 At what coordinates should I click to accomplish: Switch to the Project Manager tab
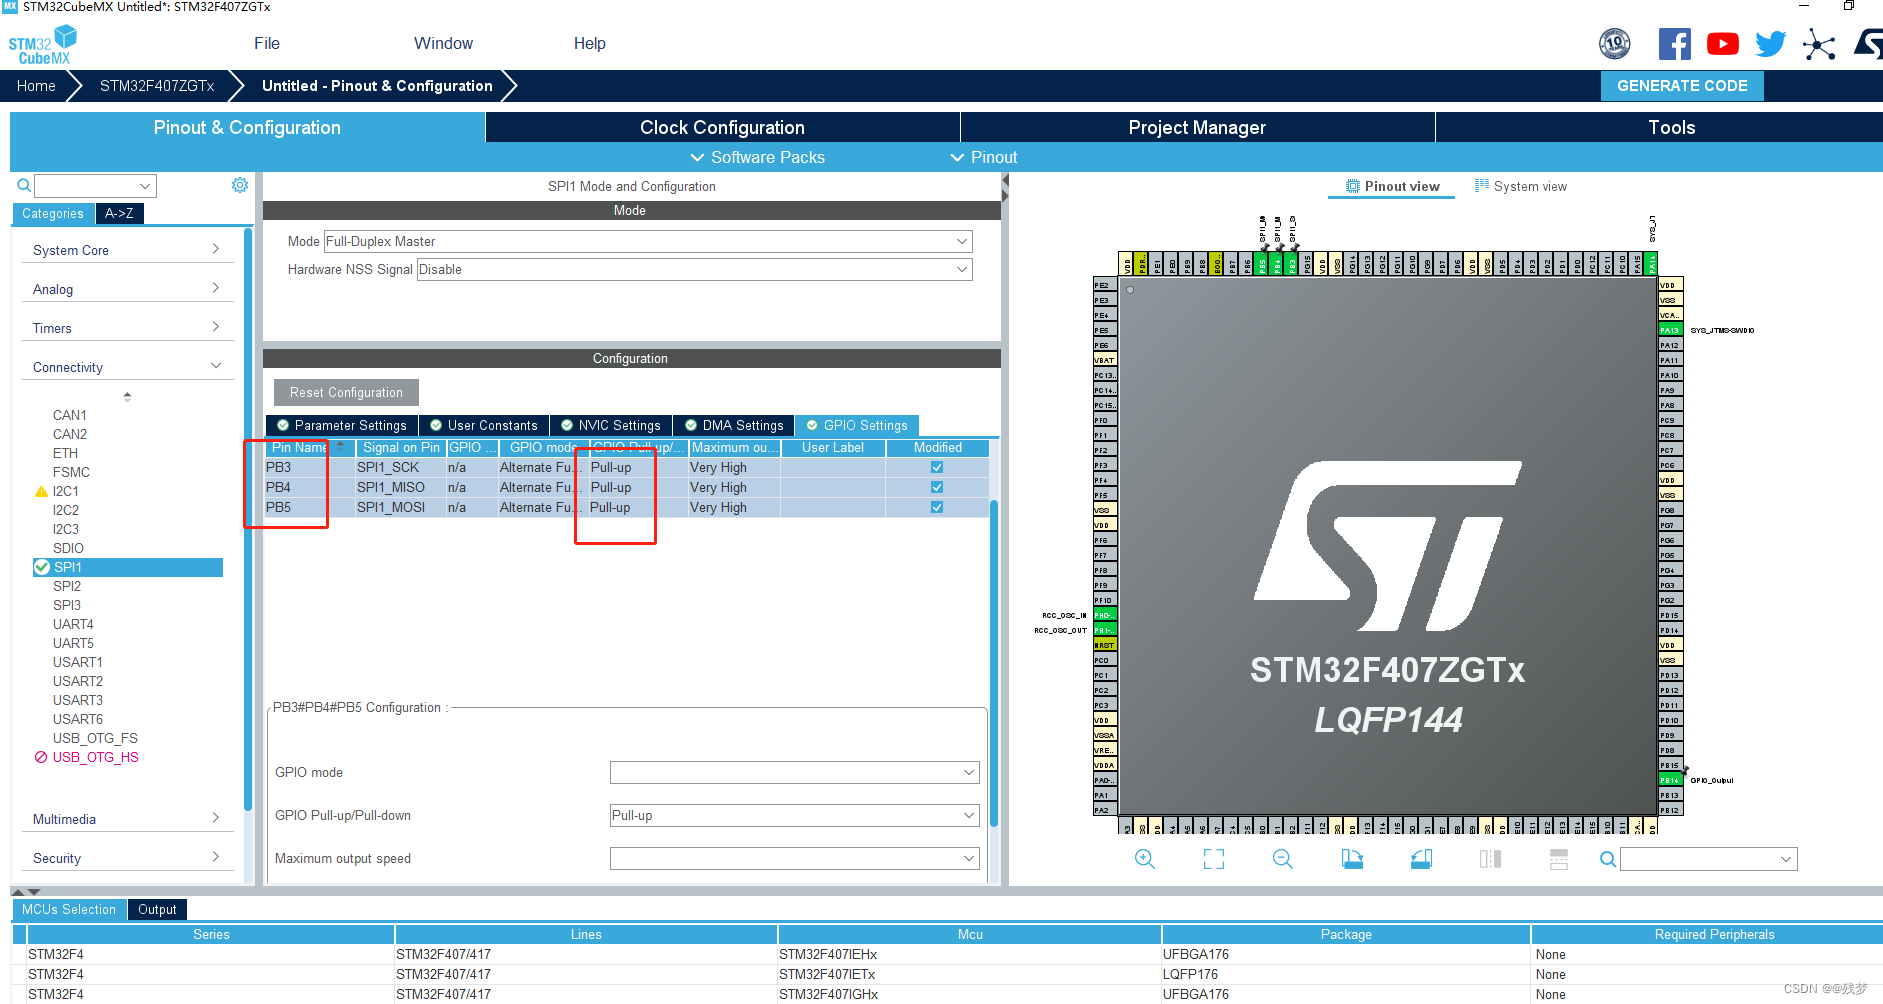point(1197,127)
